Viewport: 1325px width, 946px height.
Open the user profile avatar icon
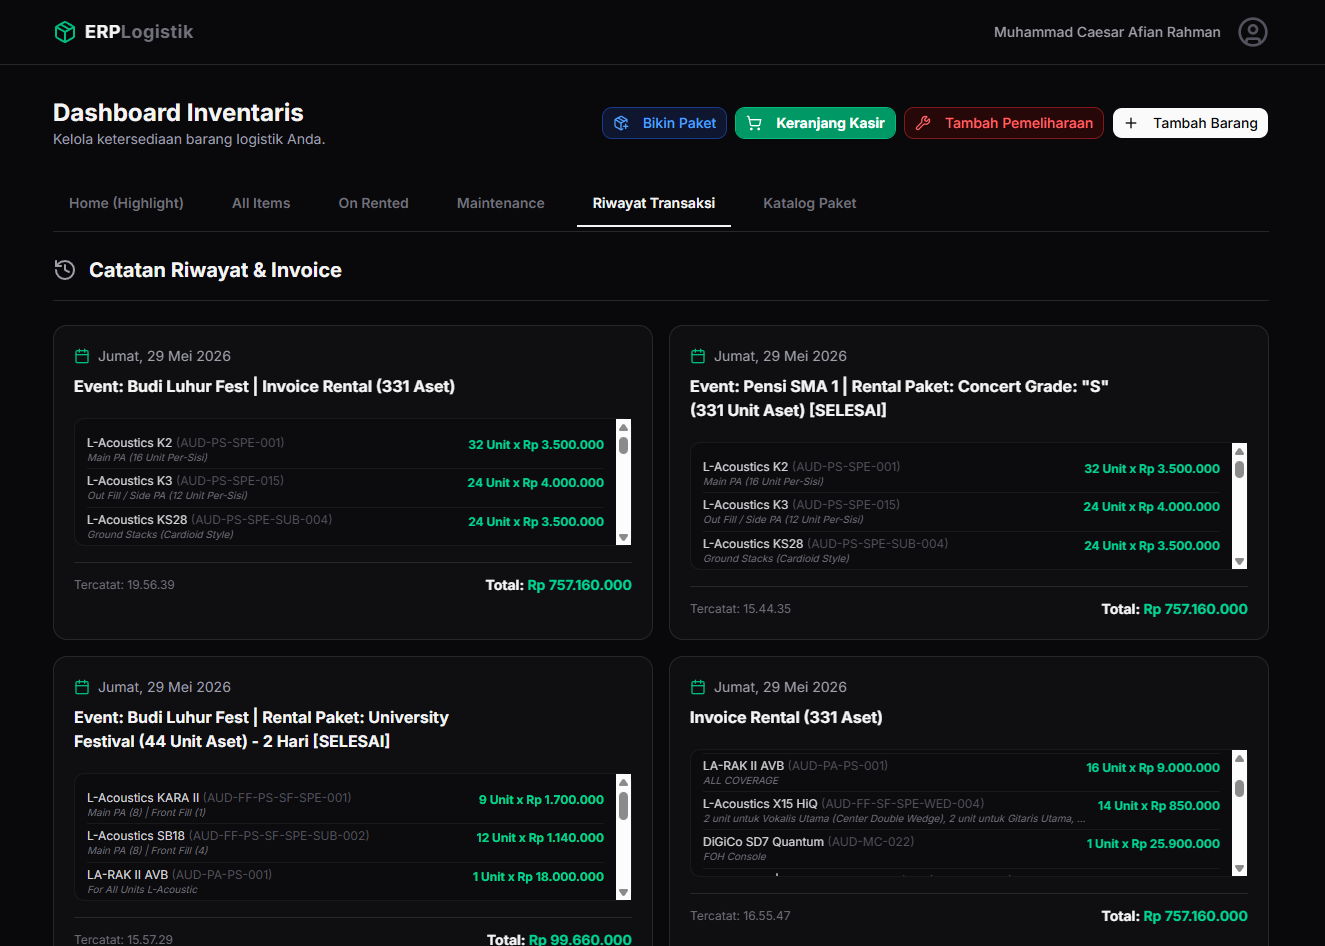tap(1253, 32)
